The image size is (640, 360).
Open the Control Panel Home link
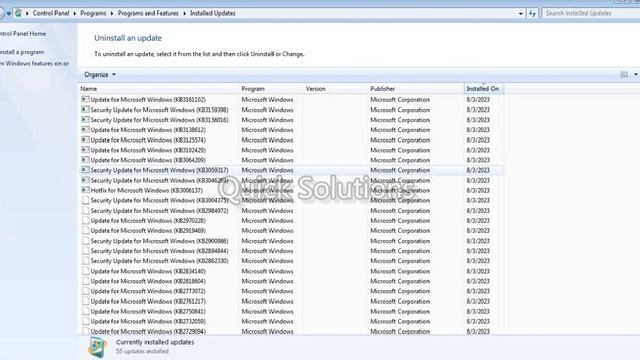point(23,34)
